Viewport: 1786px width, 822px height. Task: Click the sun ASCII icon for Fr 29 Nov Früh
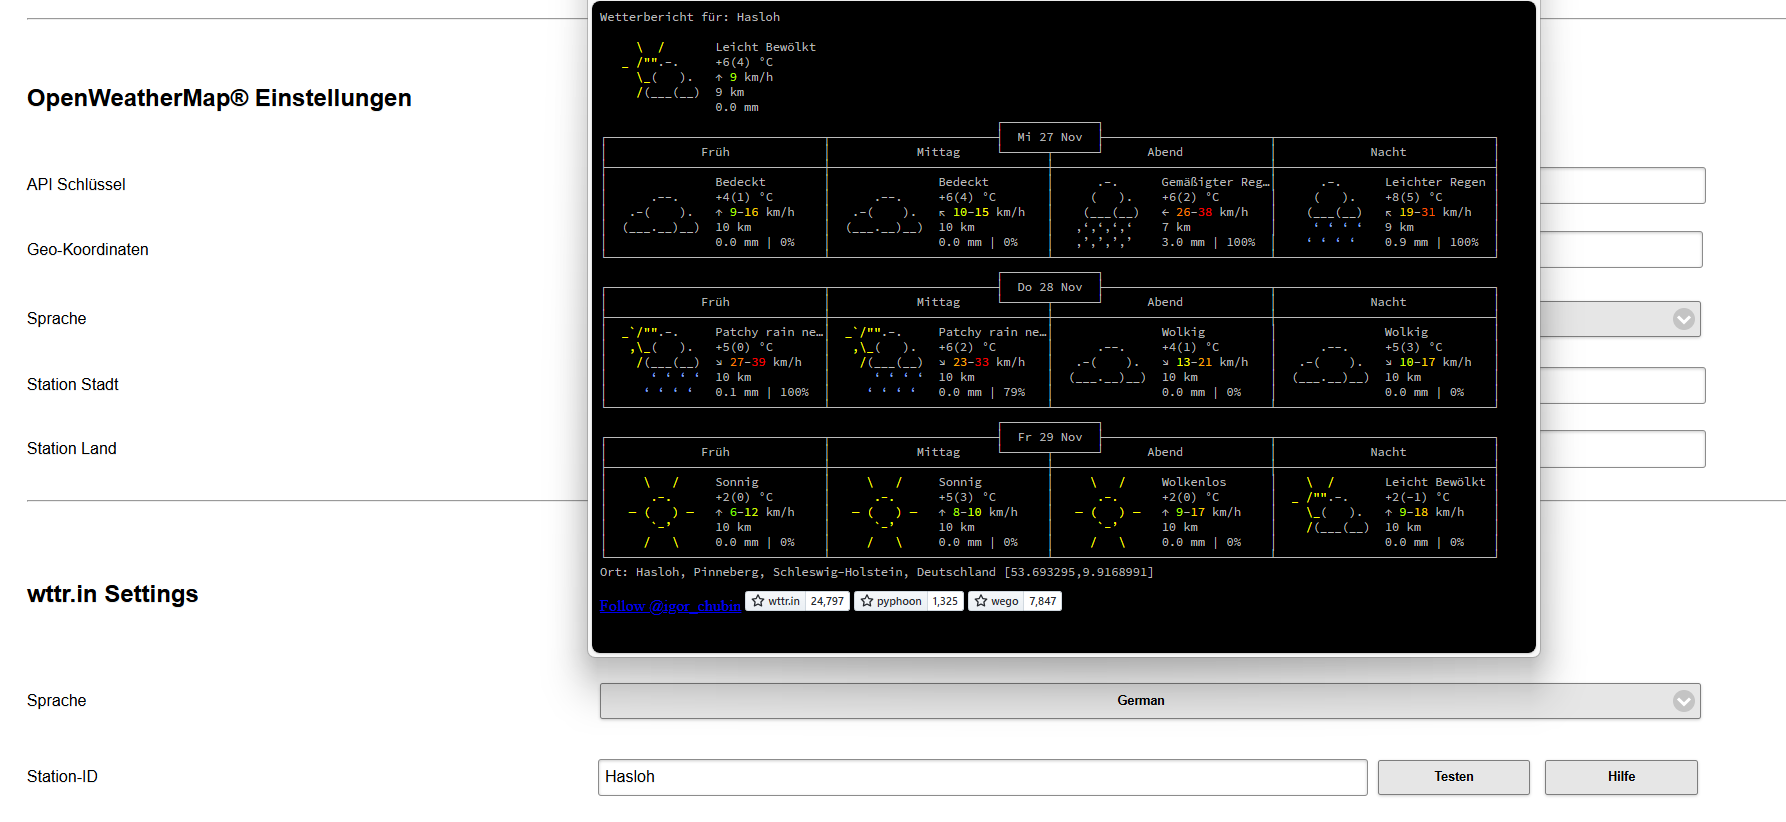[x=661, y=512]
